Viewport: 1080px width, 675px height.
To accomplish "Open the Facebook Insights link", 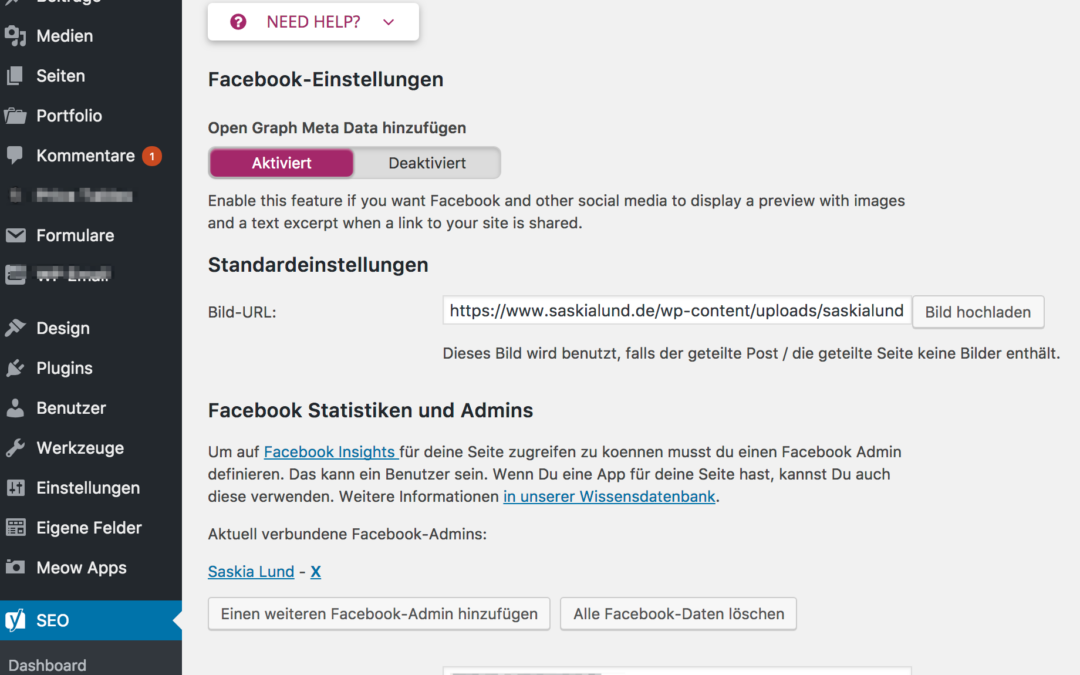I will pos(330,452).
